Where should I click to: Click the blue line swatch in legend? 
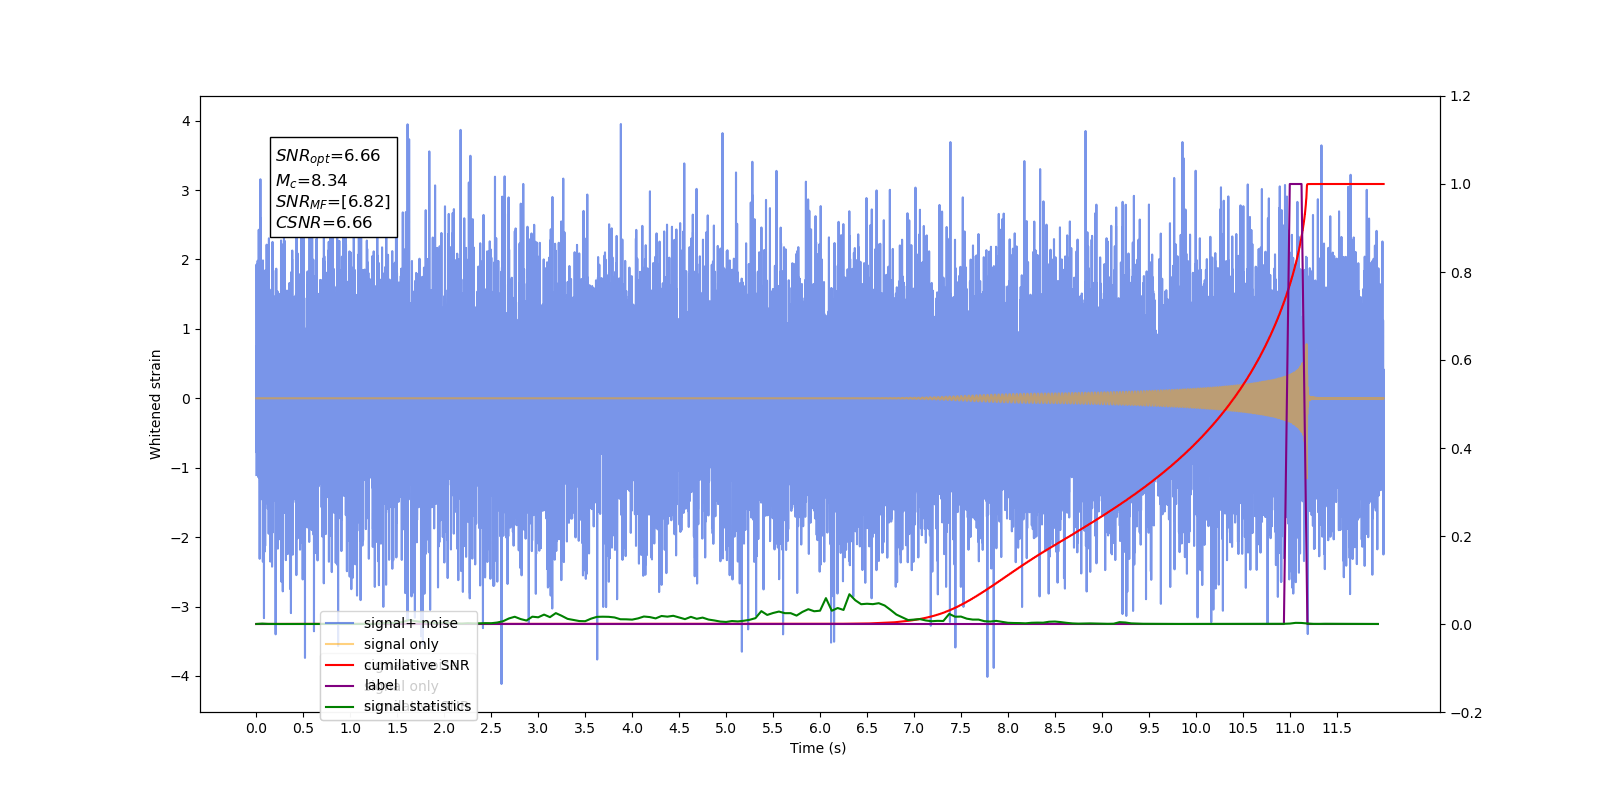click(x=340, y=623)
